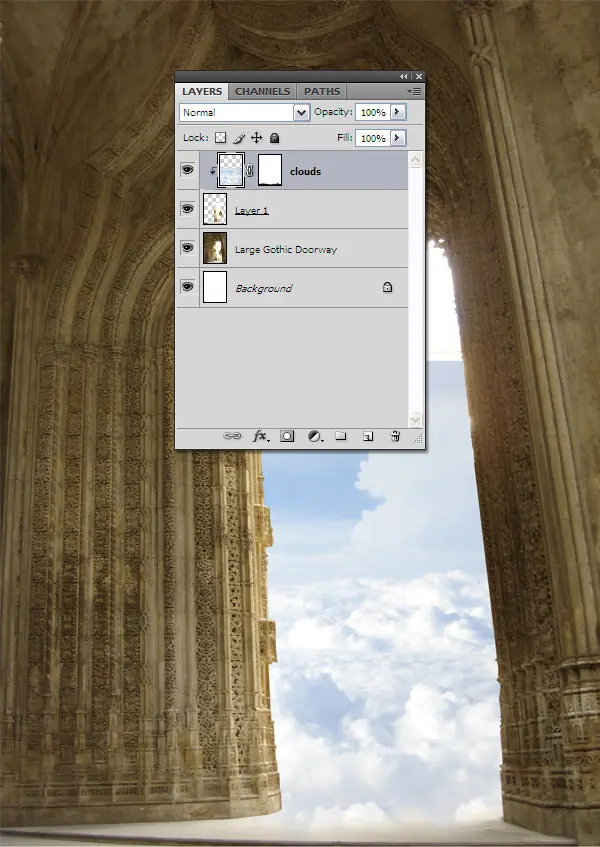Click the Lock all padlock icon

click(274, 138)
